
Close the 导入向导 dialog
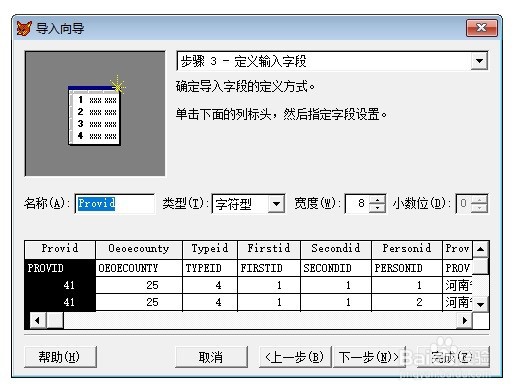(482, 28)
